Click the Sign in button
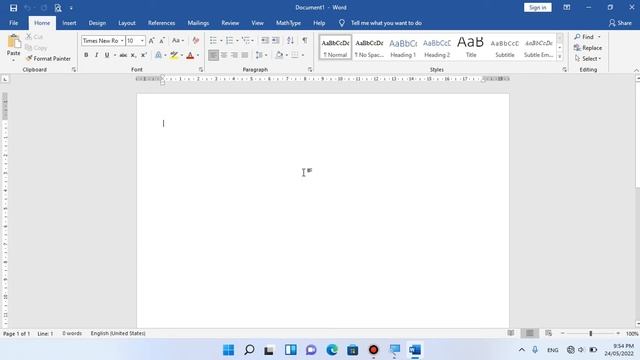 538,8
